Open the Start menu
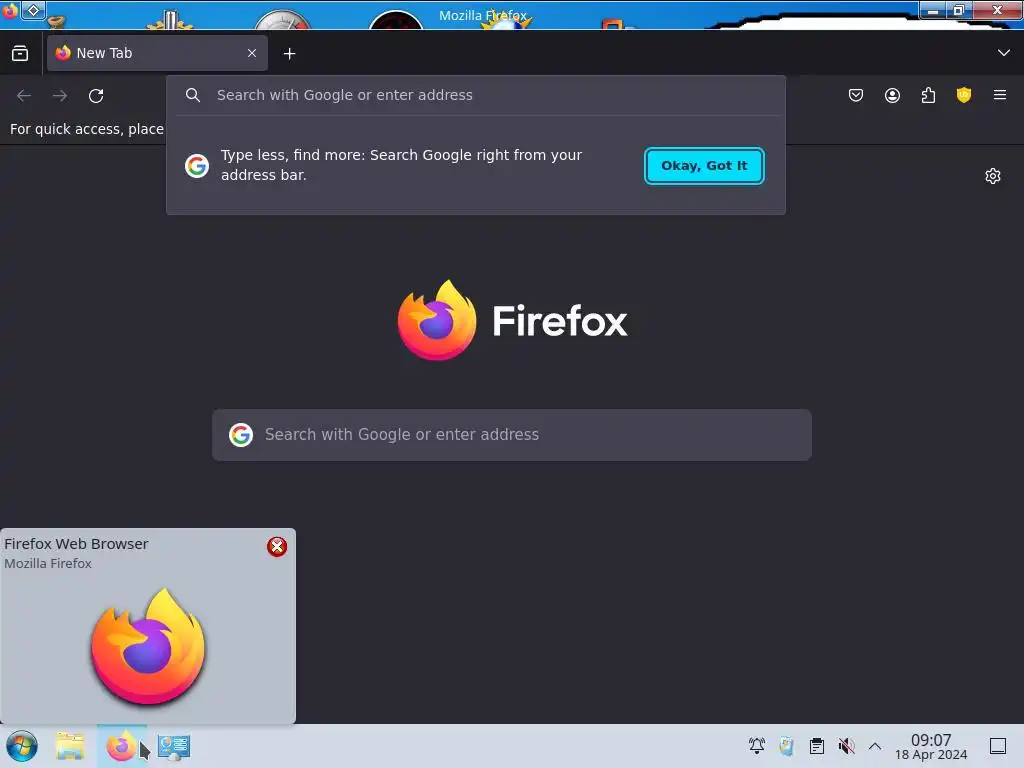Image resolution: width=1024 pixels, height=768 pixels. pyautogui.click(x=22, y=746)
